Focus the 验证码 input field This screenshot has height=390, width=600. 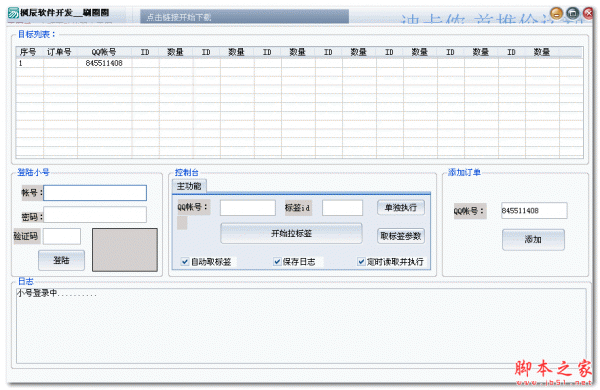pos(62,236)
